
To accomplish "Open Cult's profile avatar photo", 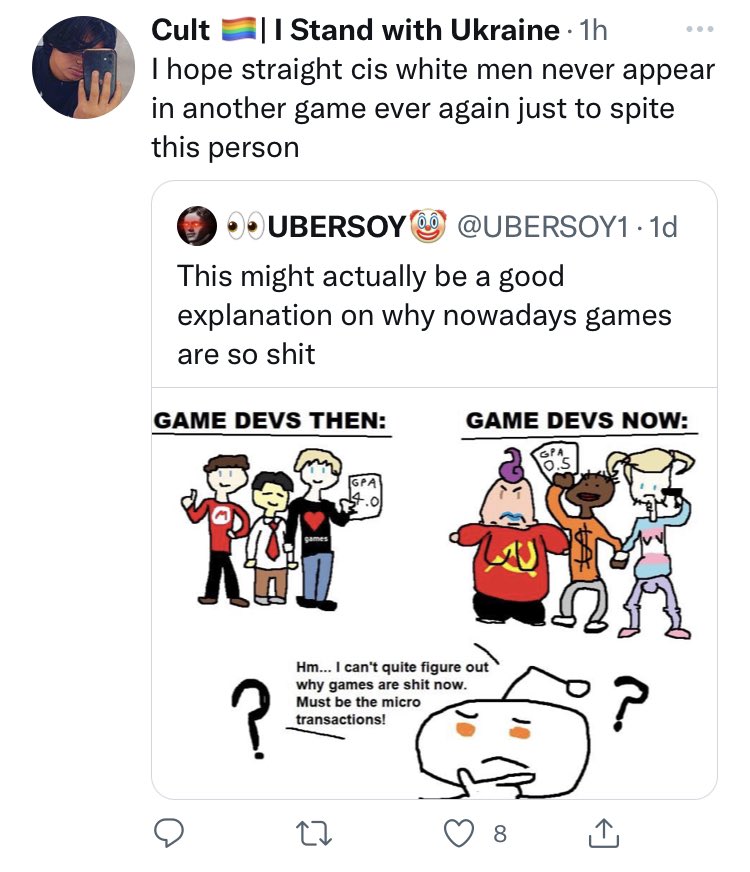I will pos(83,67).
